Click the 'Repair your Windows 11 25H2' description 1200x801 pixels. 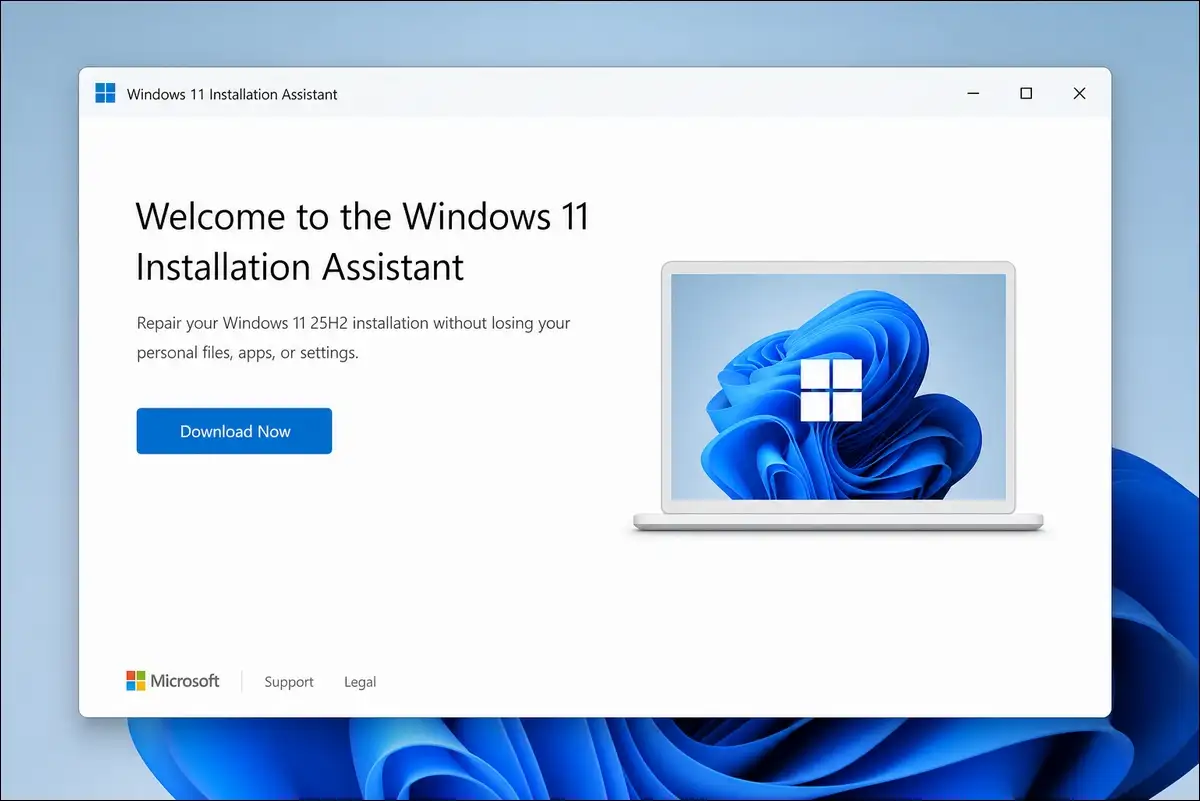(x=353, y=338)
